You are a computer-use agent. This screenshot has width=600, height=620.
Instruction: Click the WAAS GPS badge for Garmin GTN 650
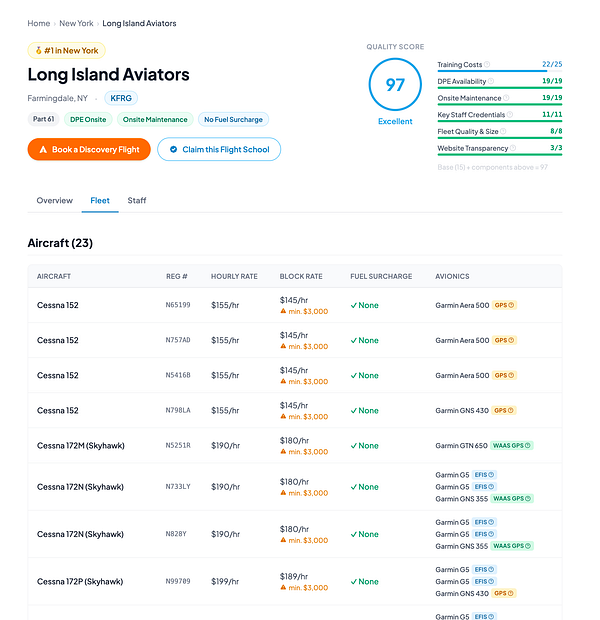point(512,446)
